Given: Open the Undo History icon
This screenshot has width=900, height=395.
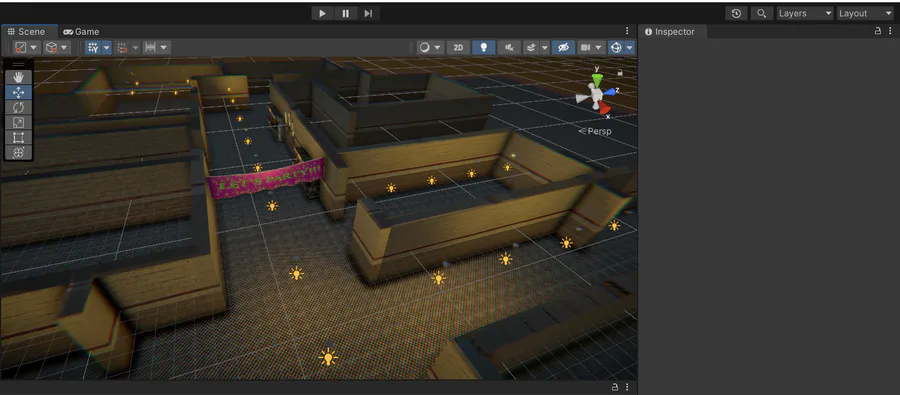Looking at the screenshot, I should (x=736, y=13).
